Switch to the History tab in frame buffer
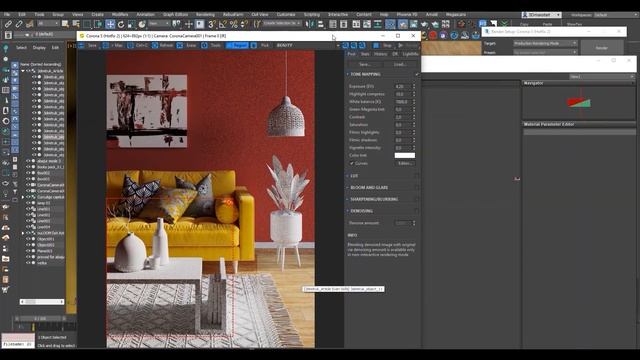 pyautogui.click(x=380, y=54)
